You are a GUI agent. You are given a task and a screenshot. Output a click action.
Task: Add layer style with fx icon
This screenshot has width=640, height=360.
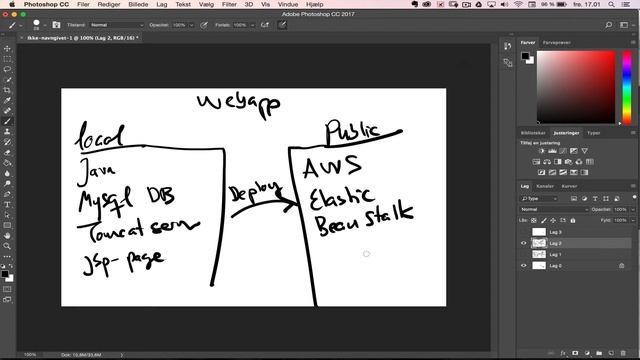point(563,353)
